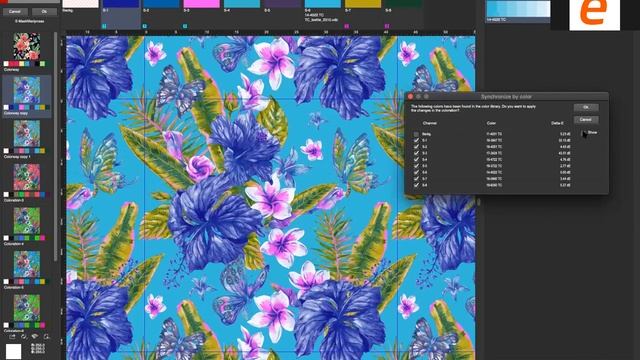
Task: Click the fourth icon below colorway list
Action: point(47,337)
